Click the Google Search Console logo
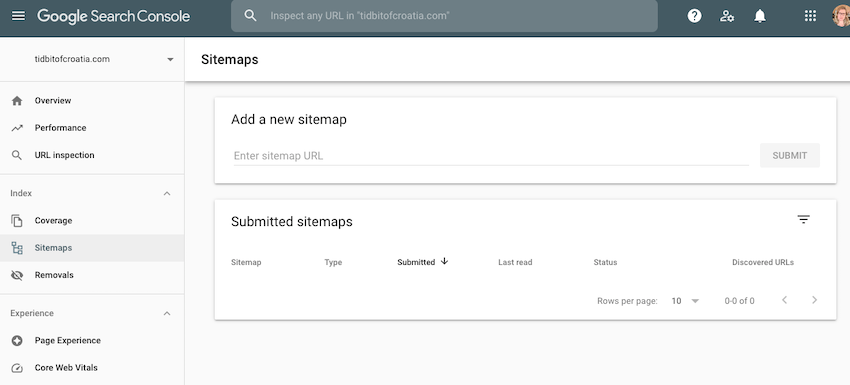This screenshot has height=385, width=850. [x=113, y=16]
